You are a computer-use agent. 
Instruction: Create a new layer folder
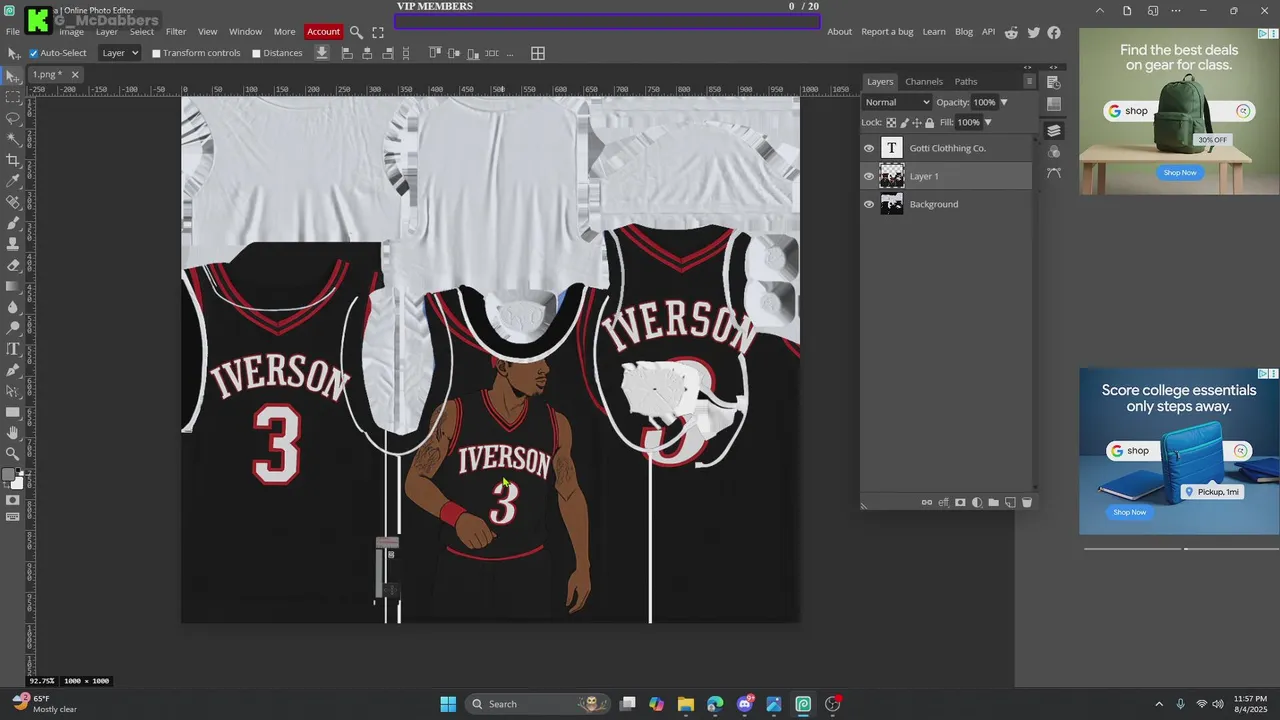pos(993,502)
